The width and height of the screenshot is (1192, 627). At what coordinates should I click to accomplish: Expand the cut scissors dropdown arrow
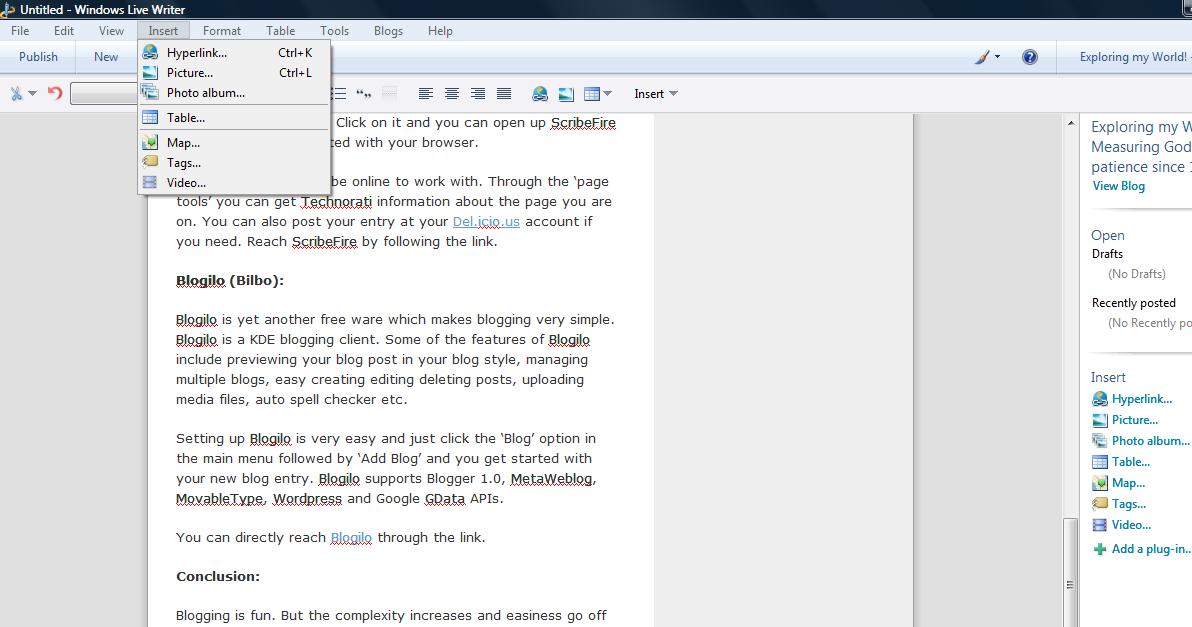point(32,94)
